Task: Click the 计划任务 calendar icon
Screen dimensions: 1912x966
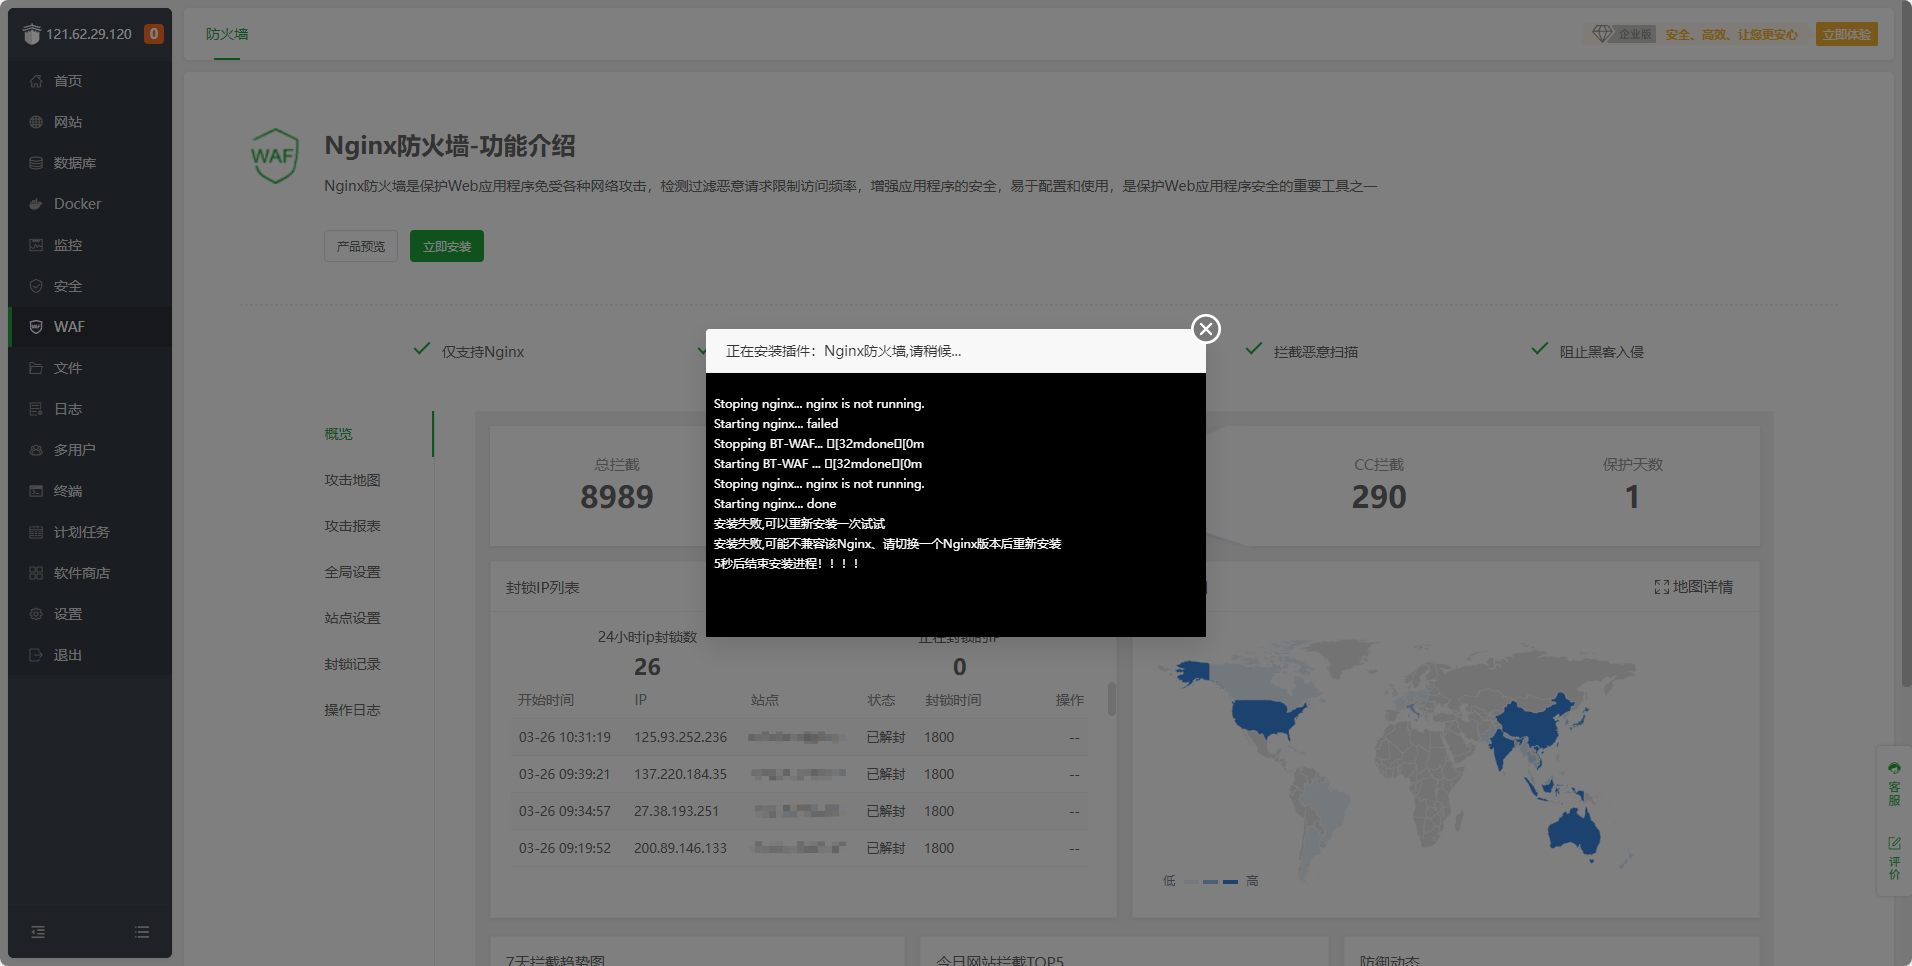Action: tap(36, 532)
